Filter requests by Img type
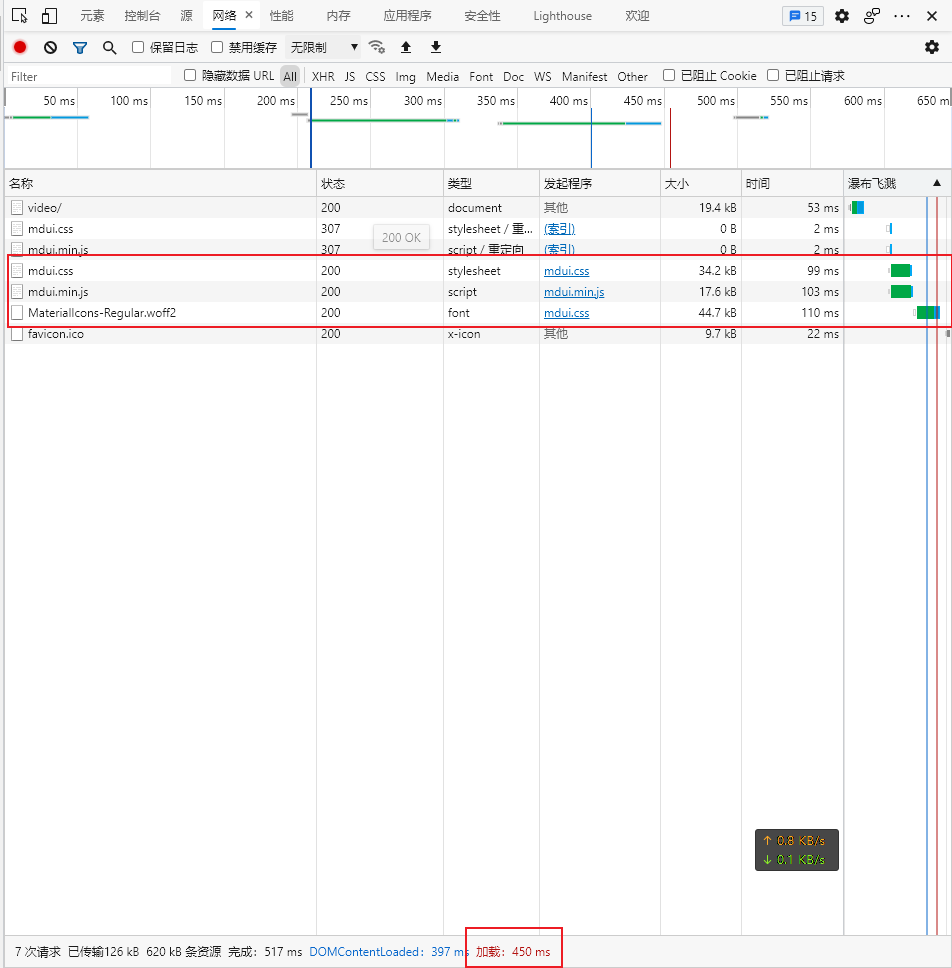This screenshot has width=952, height=968. (x=406, y=77)
